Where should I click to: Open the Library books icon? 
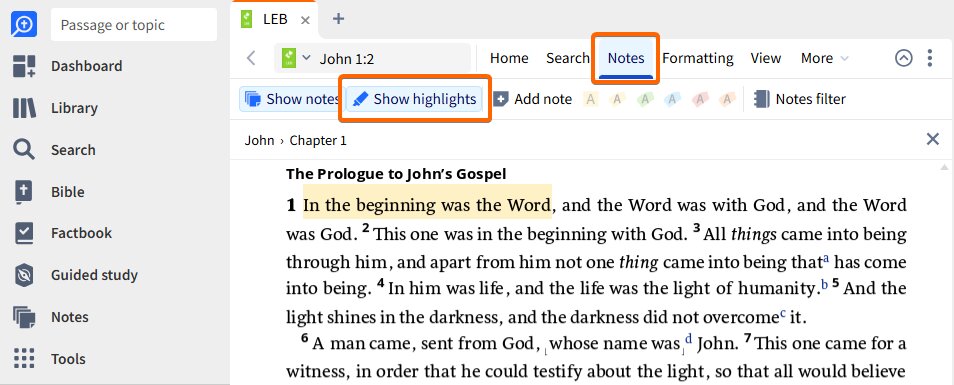24,108
